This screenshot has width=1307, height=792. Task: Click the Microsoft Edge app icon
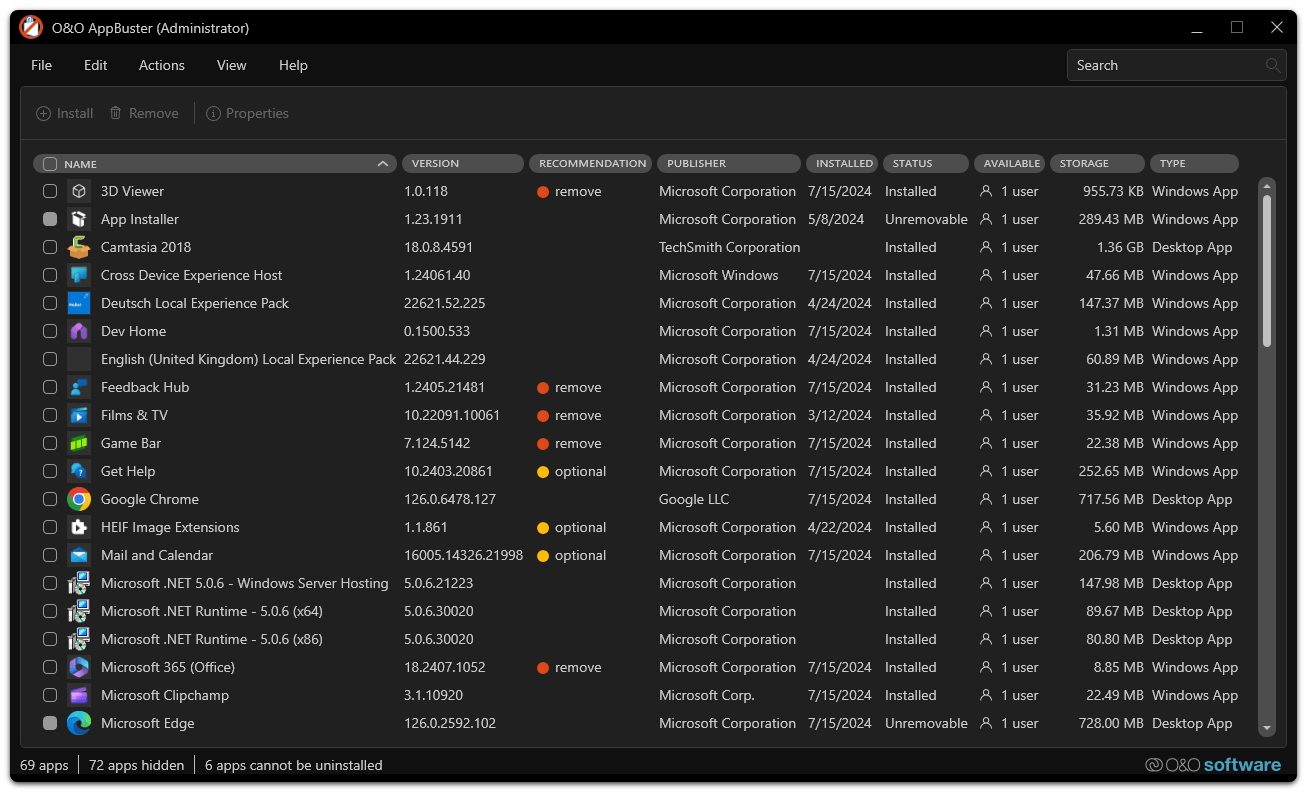click(x=79, y=723)
